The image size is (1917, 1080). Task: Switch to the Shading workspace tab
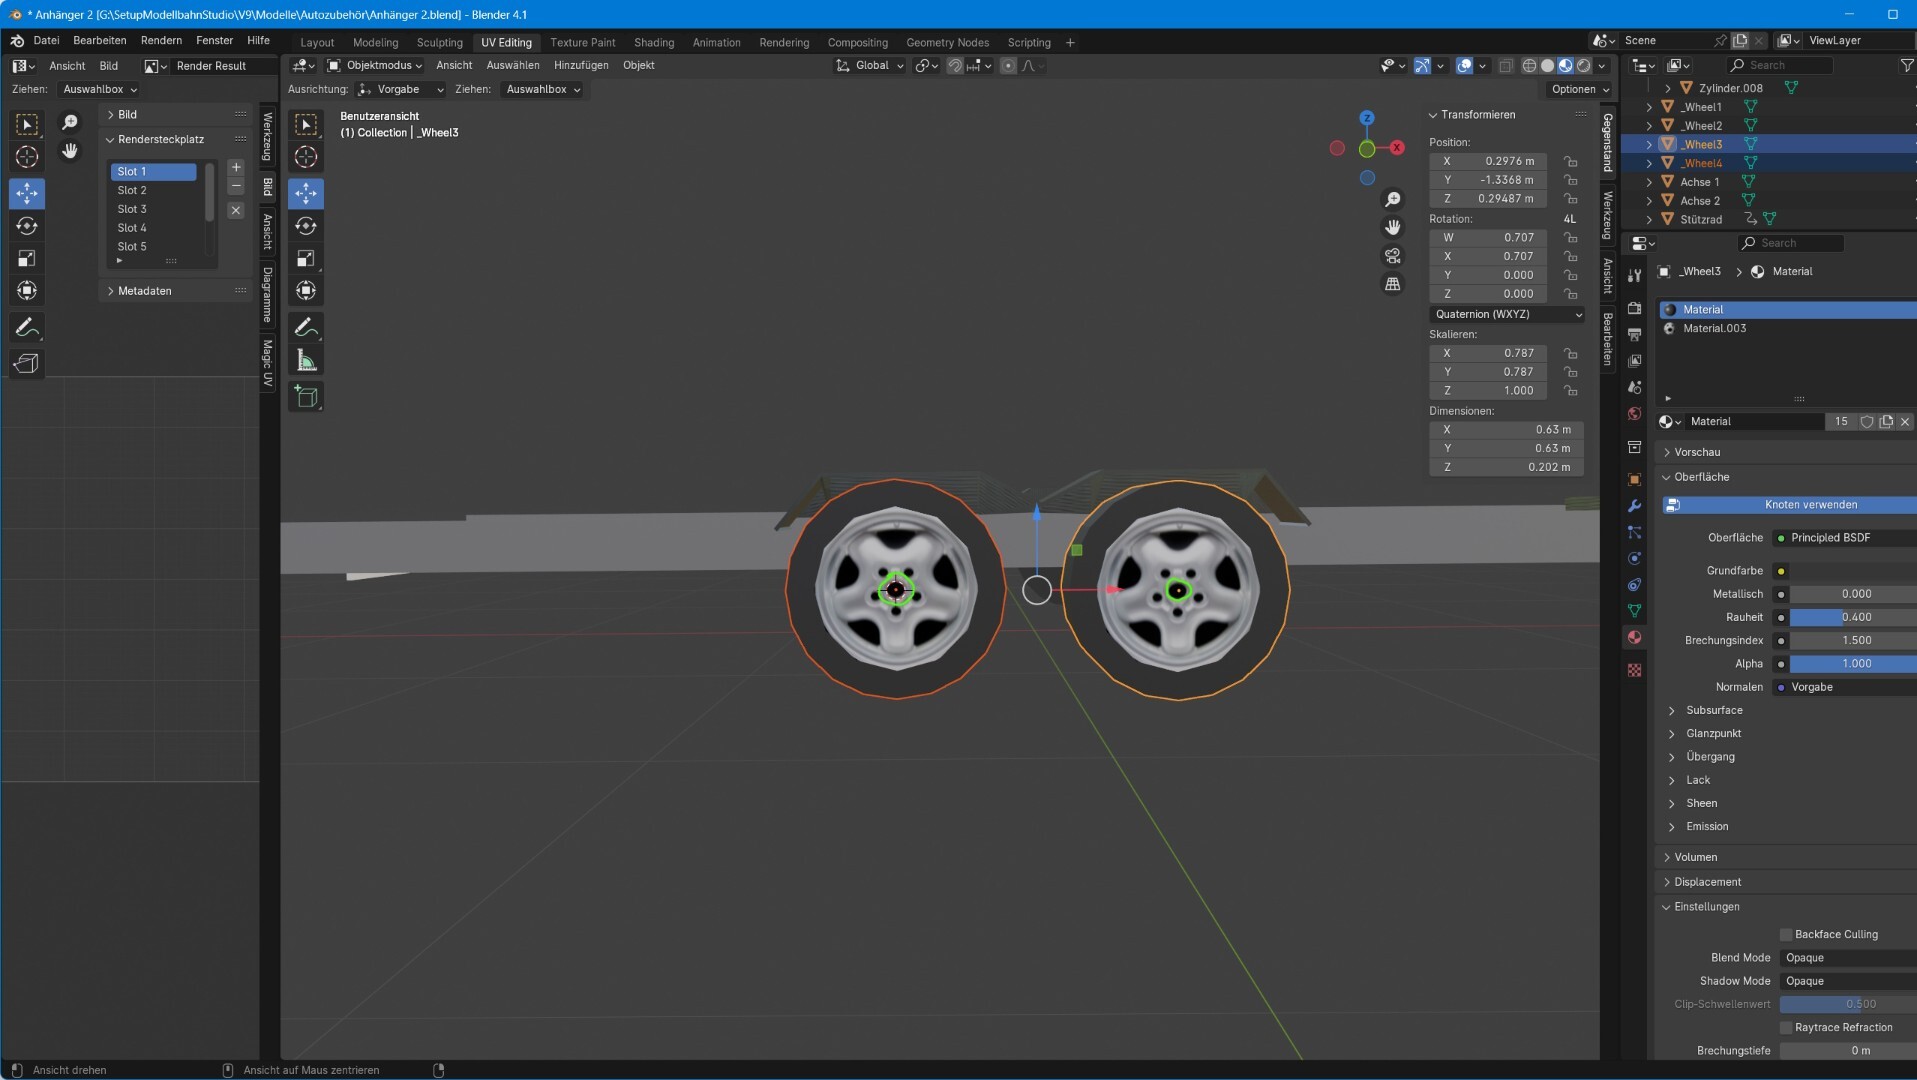coord(654,42)
